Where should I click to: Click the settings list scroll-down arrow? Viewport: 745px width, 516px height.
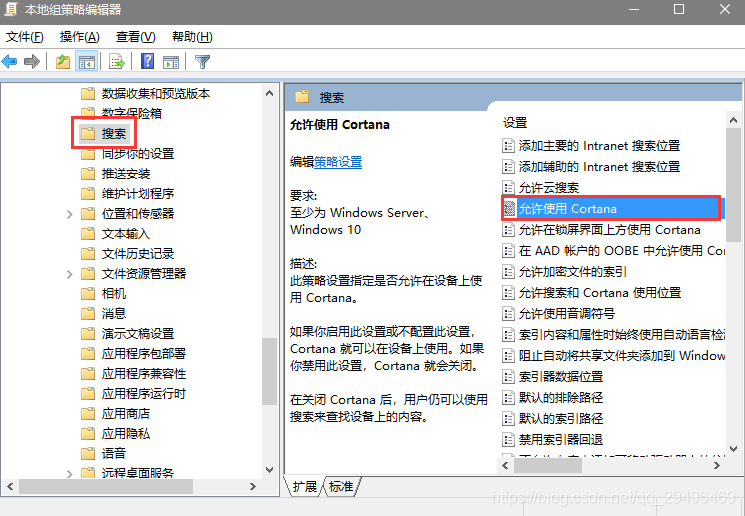pyautogui.click(x=733, y=449)
